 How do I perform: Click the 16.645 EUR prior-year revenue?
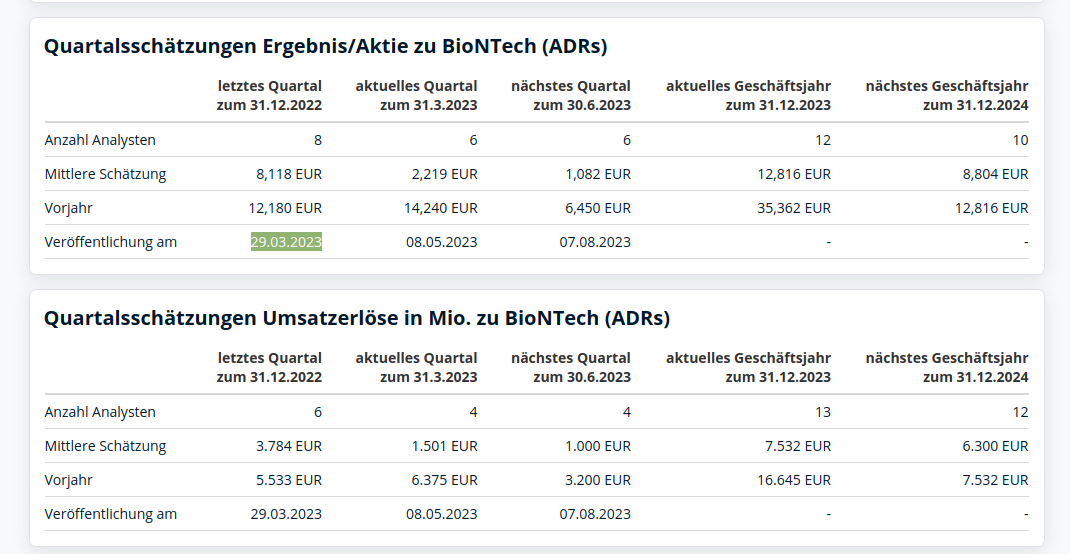(794, 480)
